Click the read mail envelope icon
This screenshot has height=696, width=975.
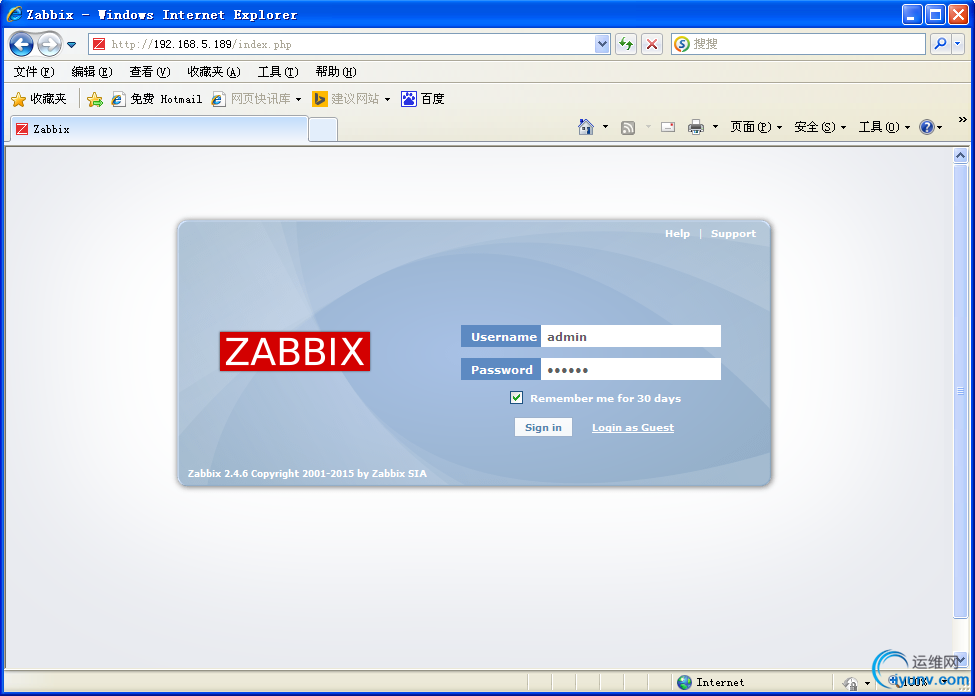click(x=668, y=127)
